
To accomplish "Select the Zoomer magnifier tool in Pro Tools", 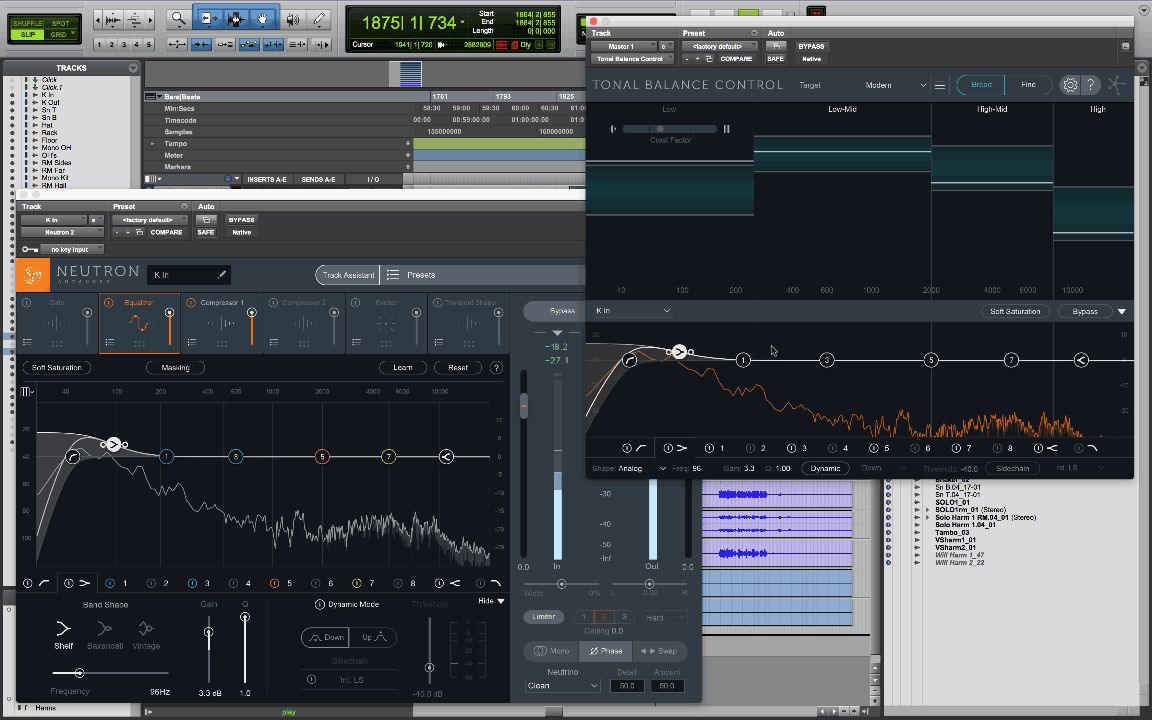I will point(179,19).
